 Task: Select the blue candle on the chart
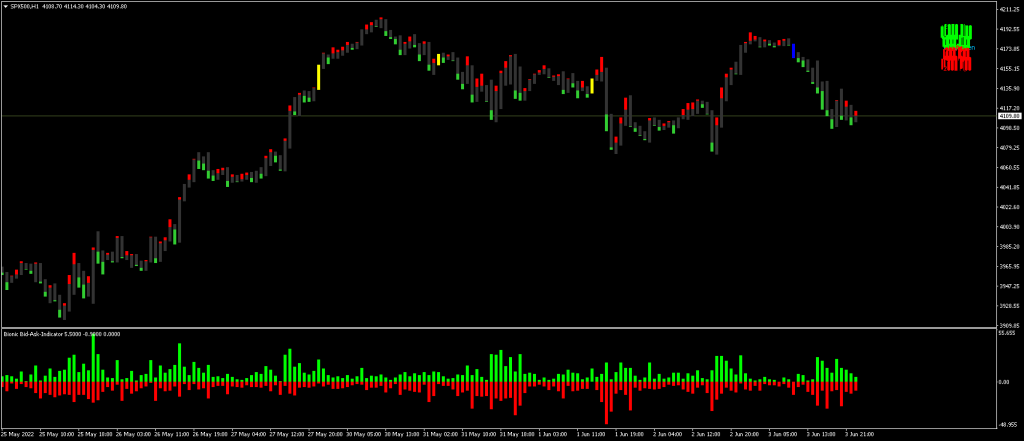click(794, 51)
